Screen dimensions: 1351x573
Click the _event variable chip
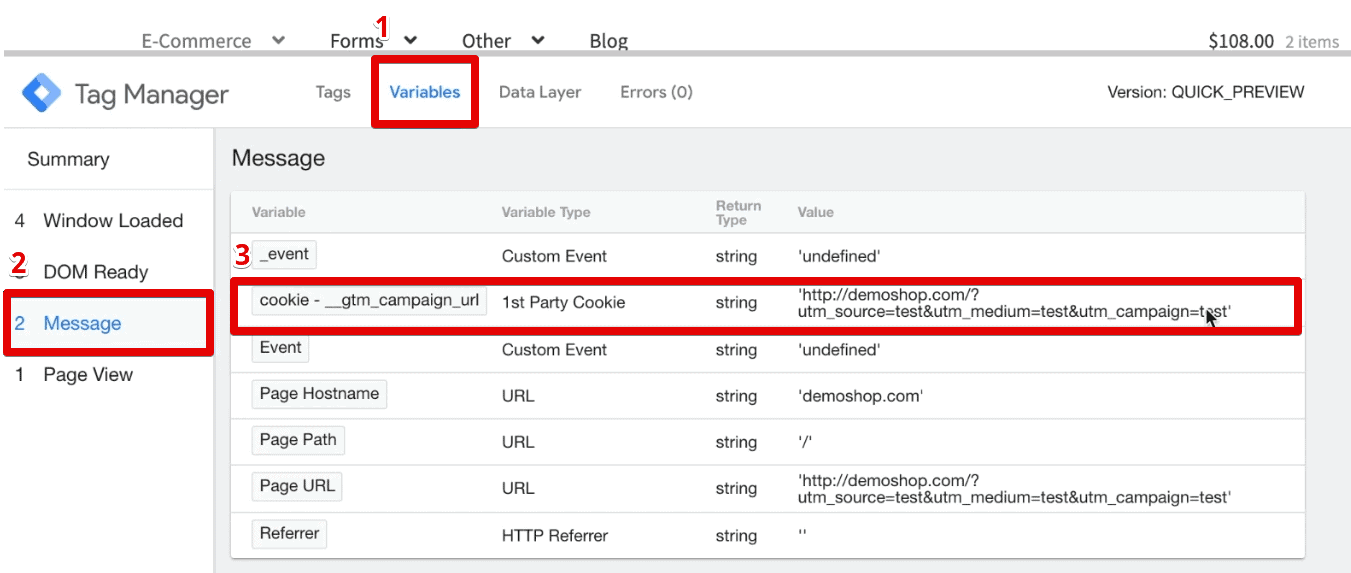tap(284, 255)
